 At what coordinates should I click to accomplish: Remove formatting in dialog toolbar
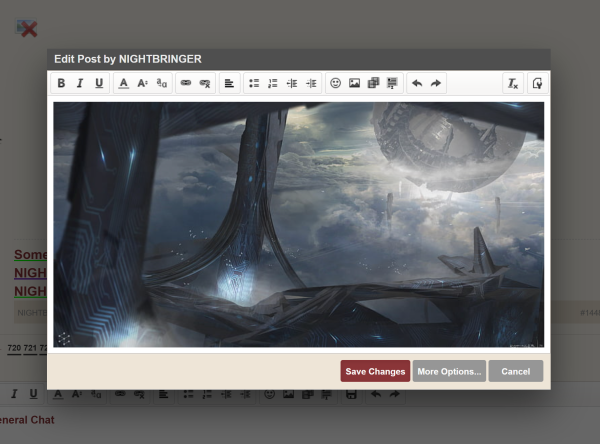513,83
